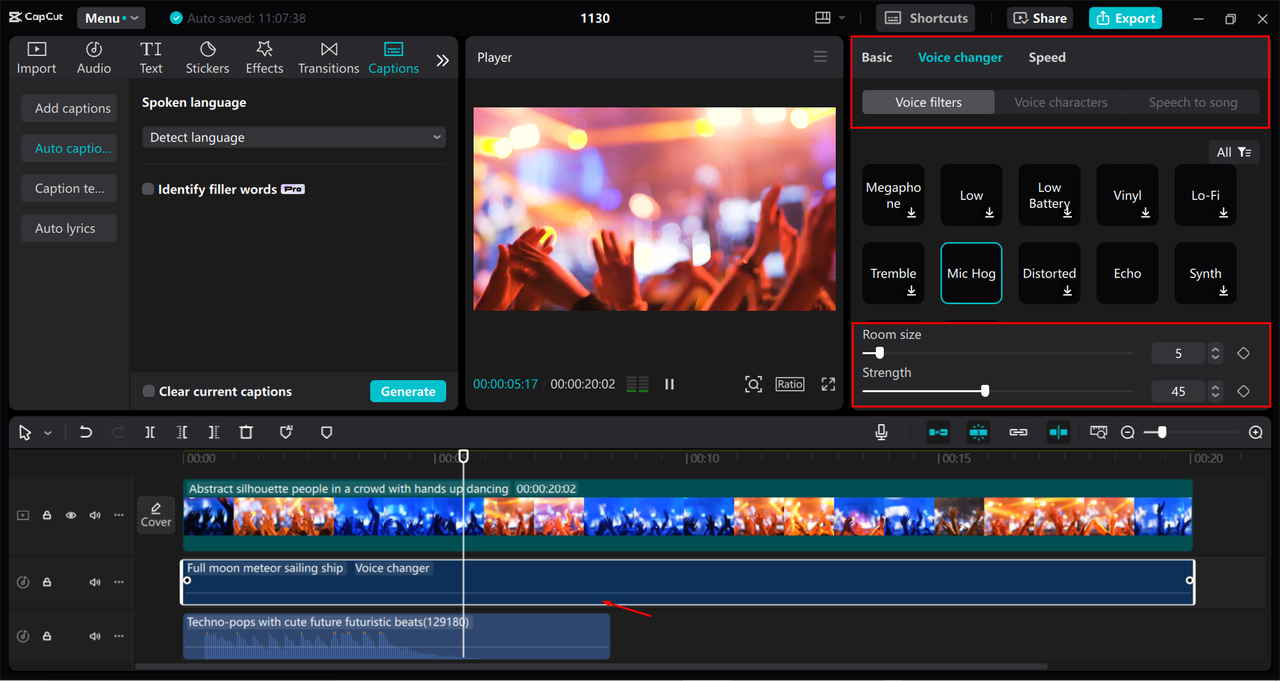Open the aspect Ratio button

pyautogui.click(x=789, y=384)
